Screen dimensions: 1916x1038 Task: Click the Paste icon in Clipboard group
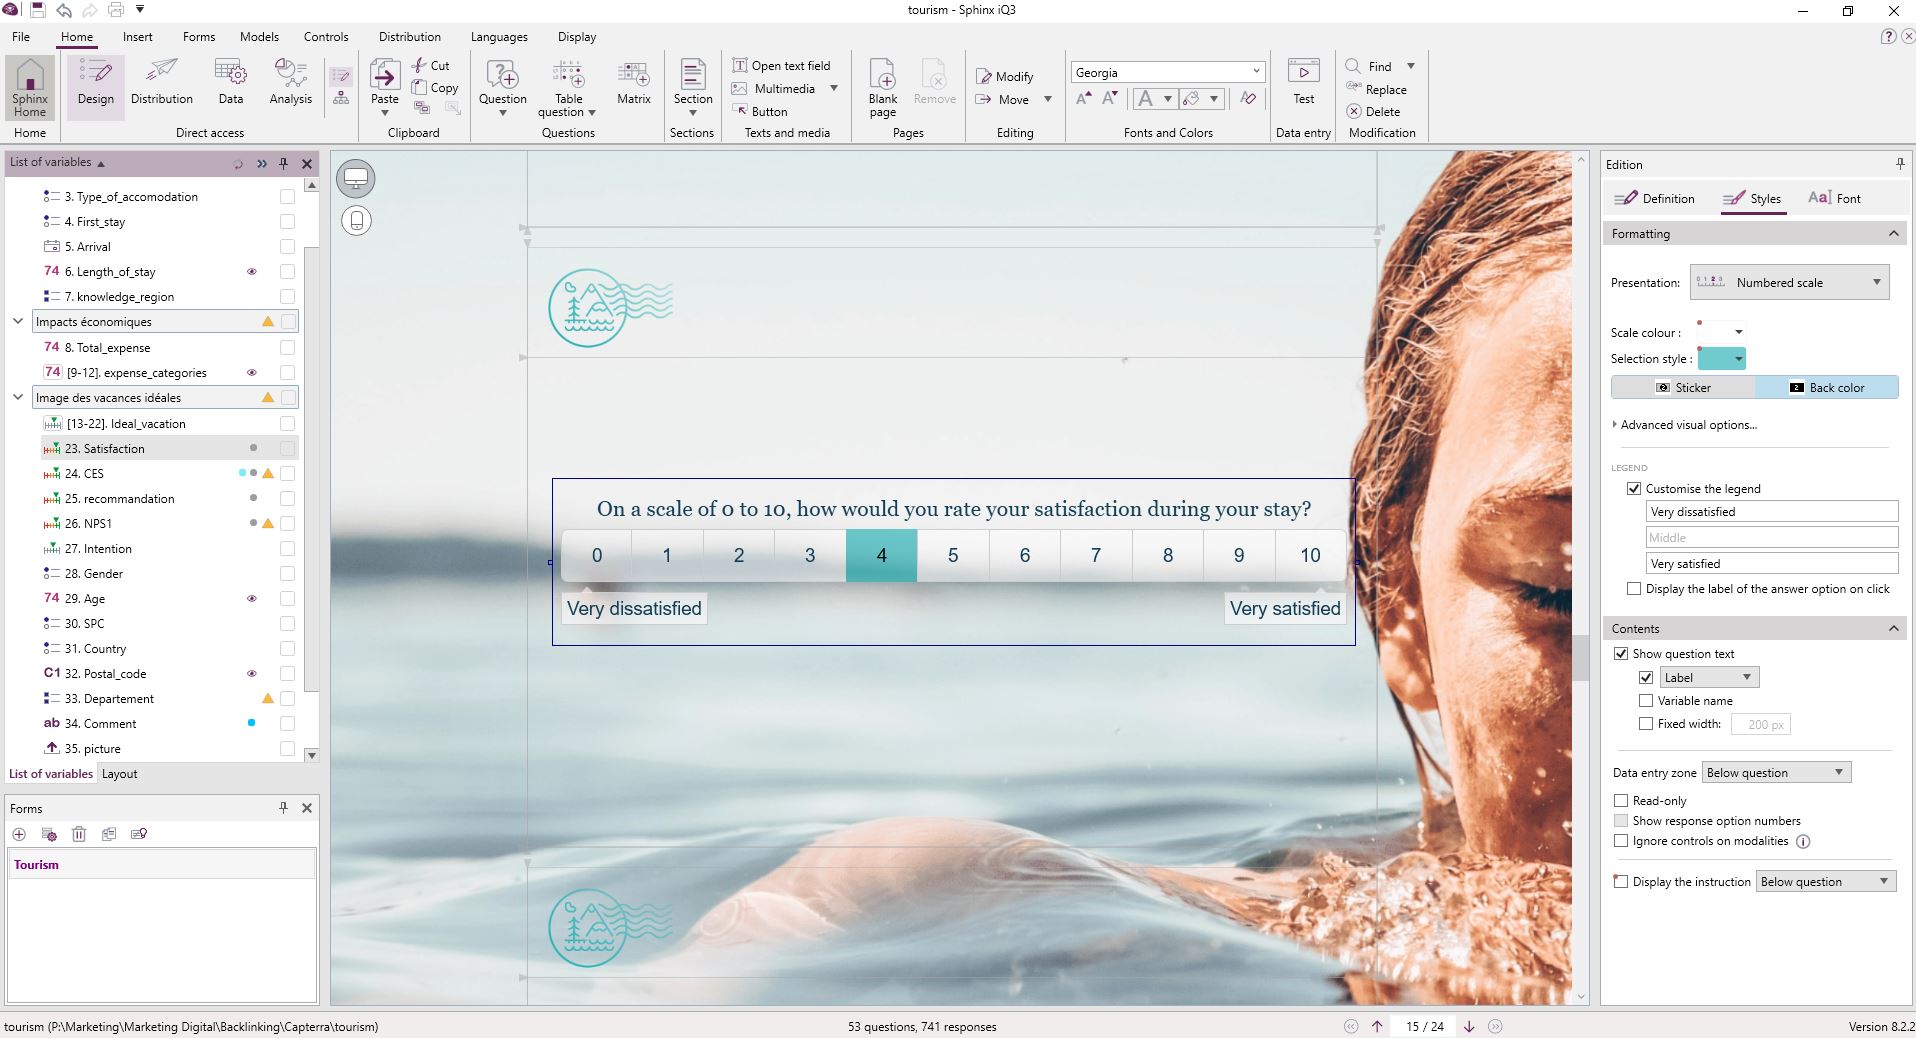pyautogui.click(x=384, y=85)
